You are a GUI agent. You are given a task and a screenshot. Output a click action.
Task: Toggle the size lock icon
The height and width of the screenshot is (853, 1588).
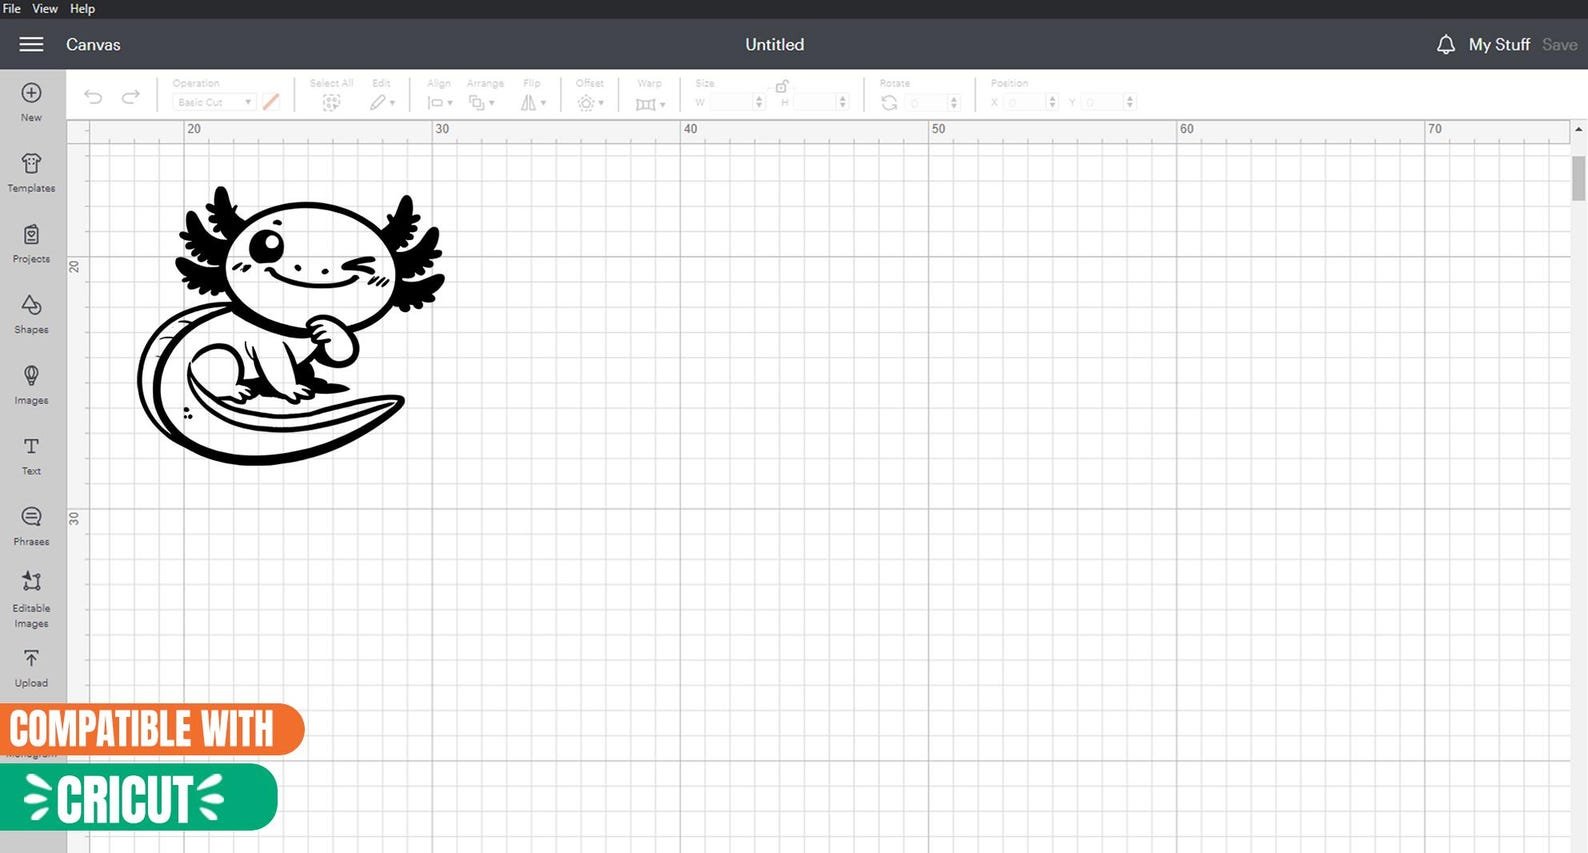782,86
